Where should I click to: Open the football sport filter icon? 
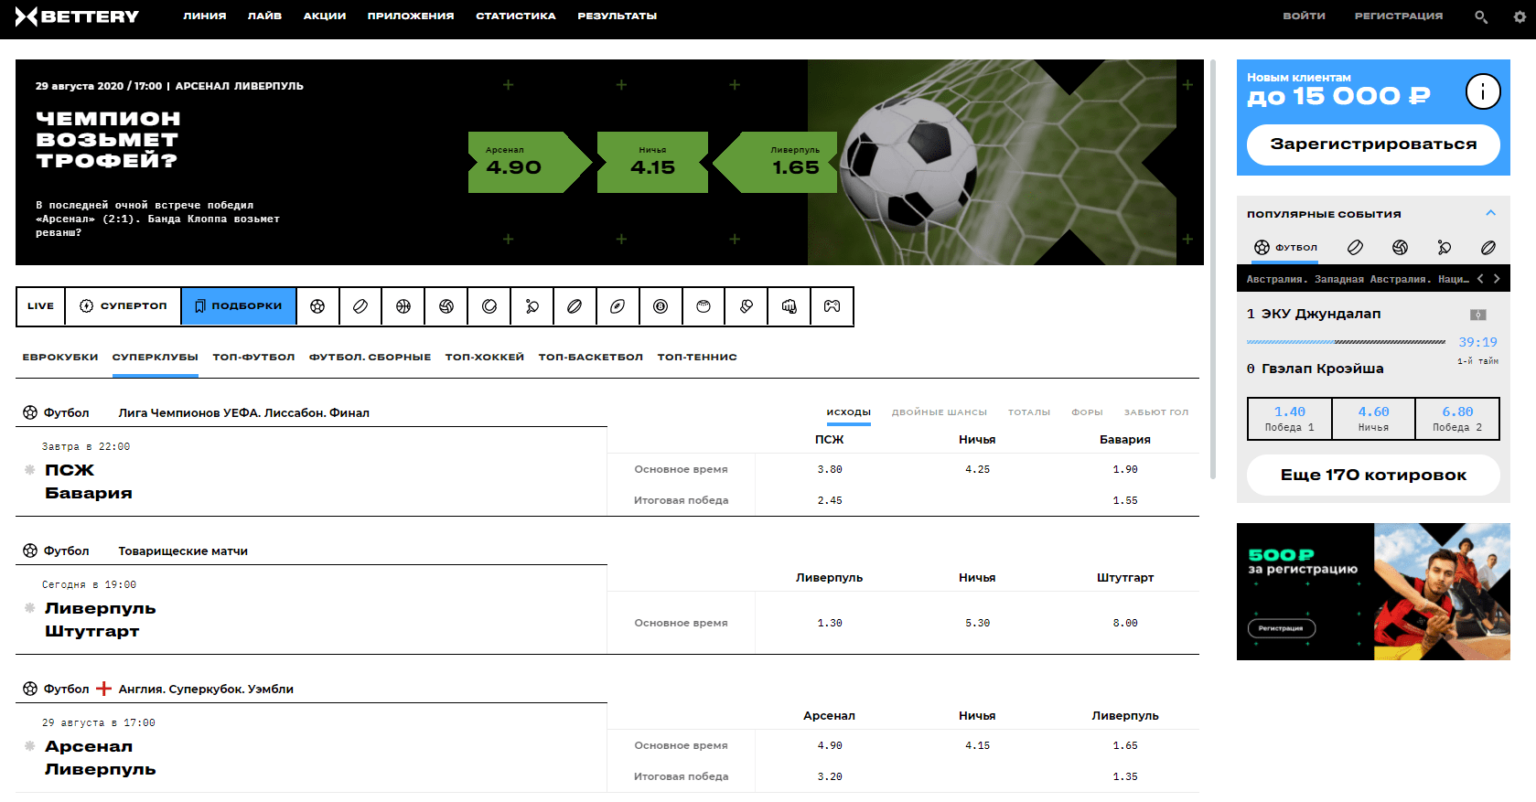(x=317, y=306)
